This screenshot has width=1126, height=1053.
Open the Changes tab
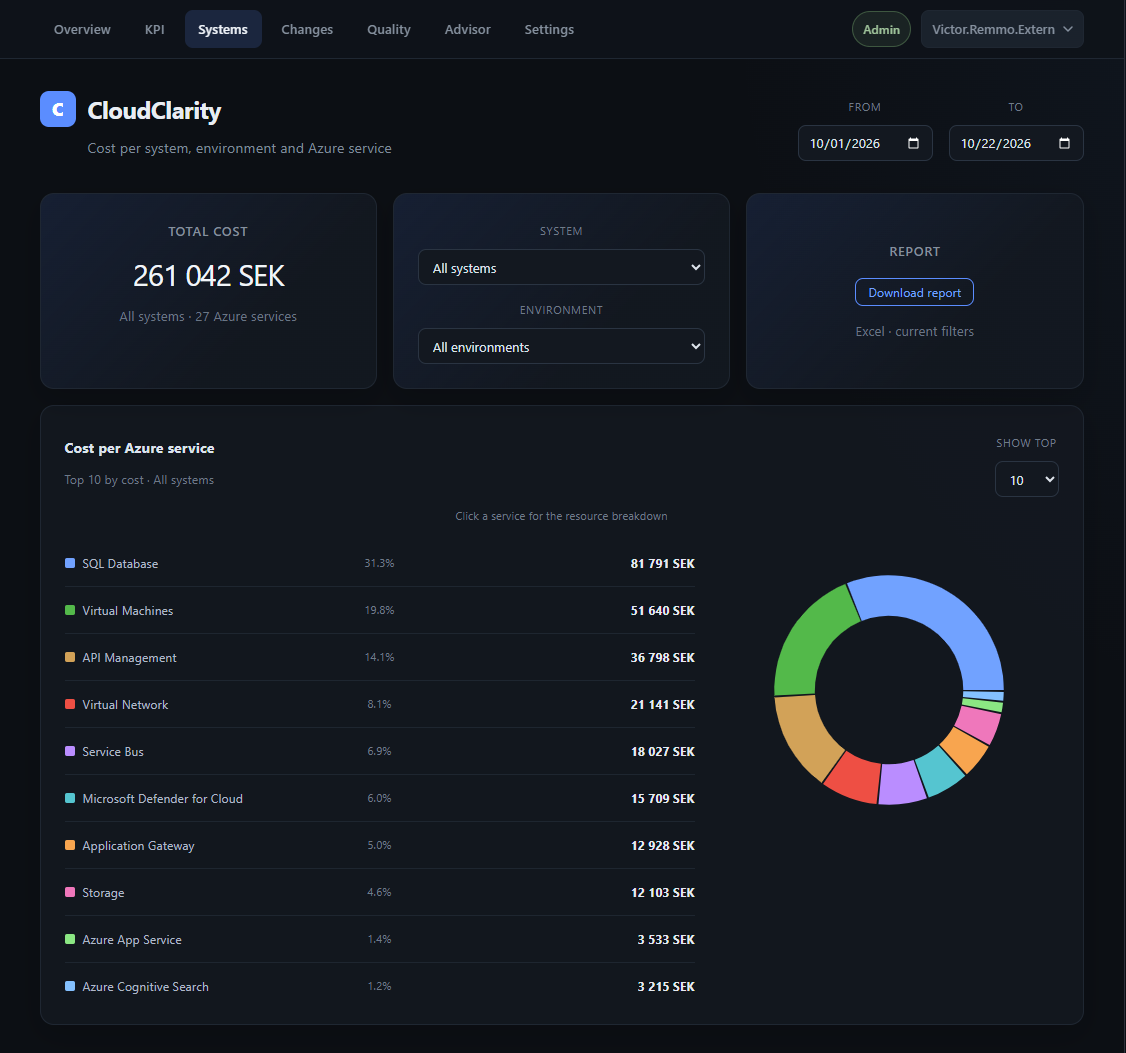click(x=307, y=29)
